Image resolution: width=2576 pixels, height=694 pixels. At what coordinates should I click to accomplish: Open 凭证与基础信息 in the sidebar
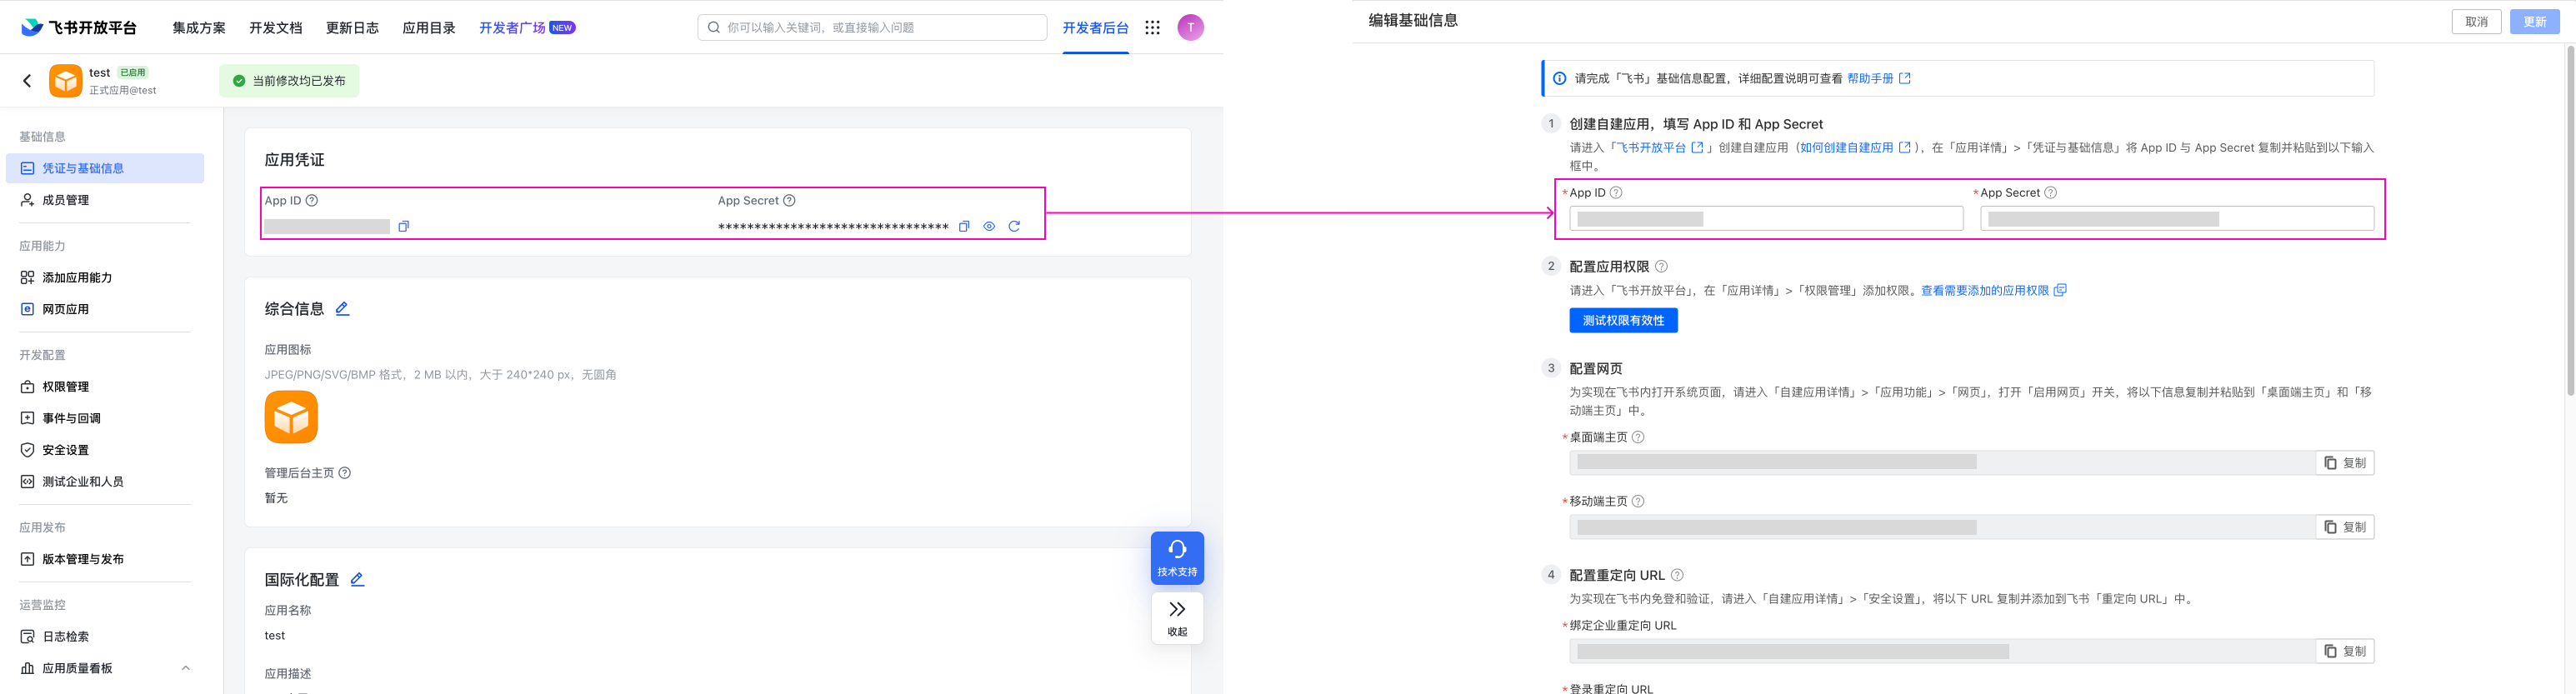point(105,168)
